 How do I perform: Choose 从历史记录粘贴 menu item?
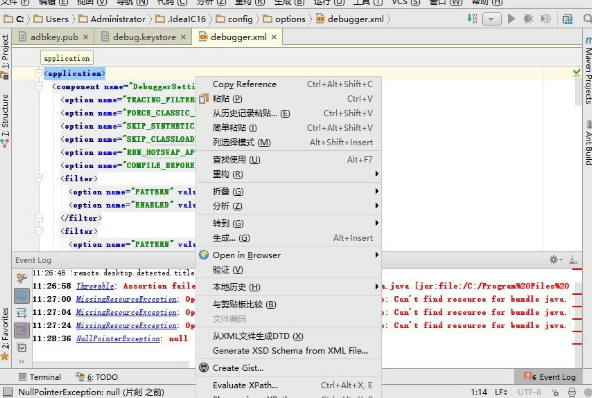tap(288, 113)
